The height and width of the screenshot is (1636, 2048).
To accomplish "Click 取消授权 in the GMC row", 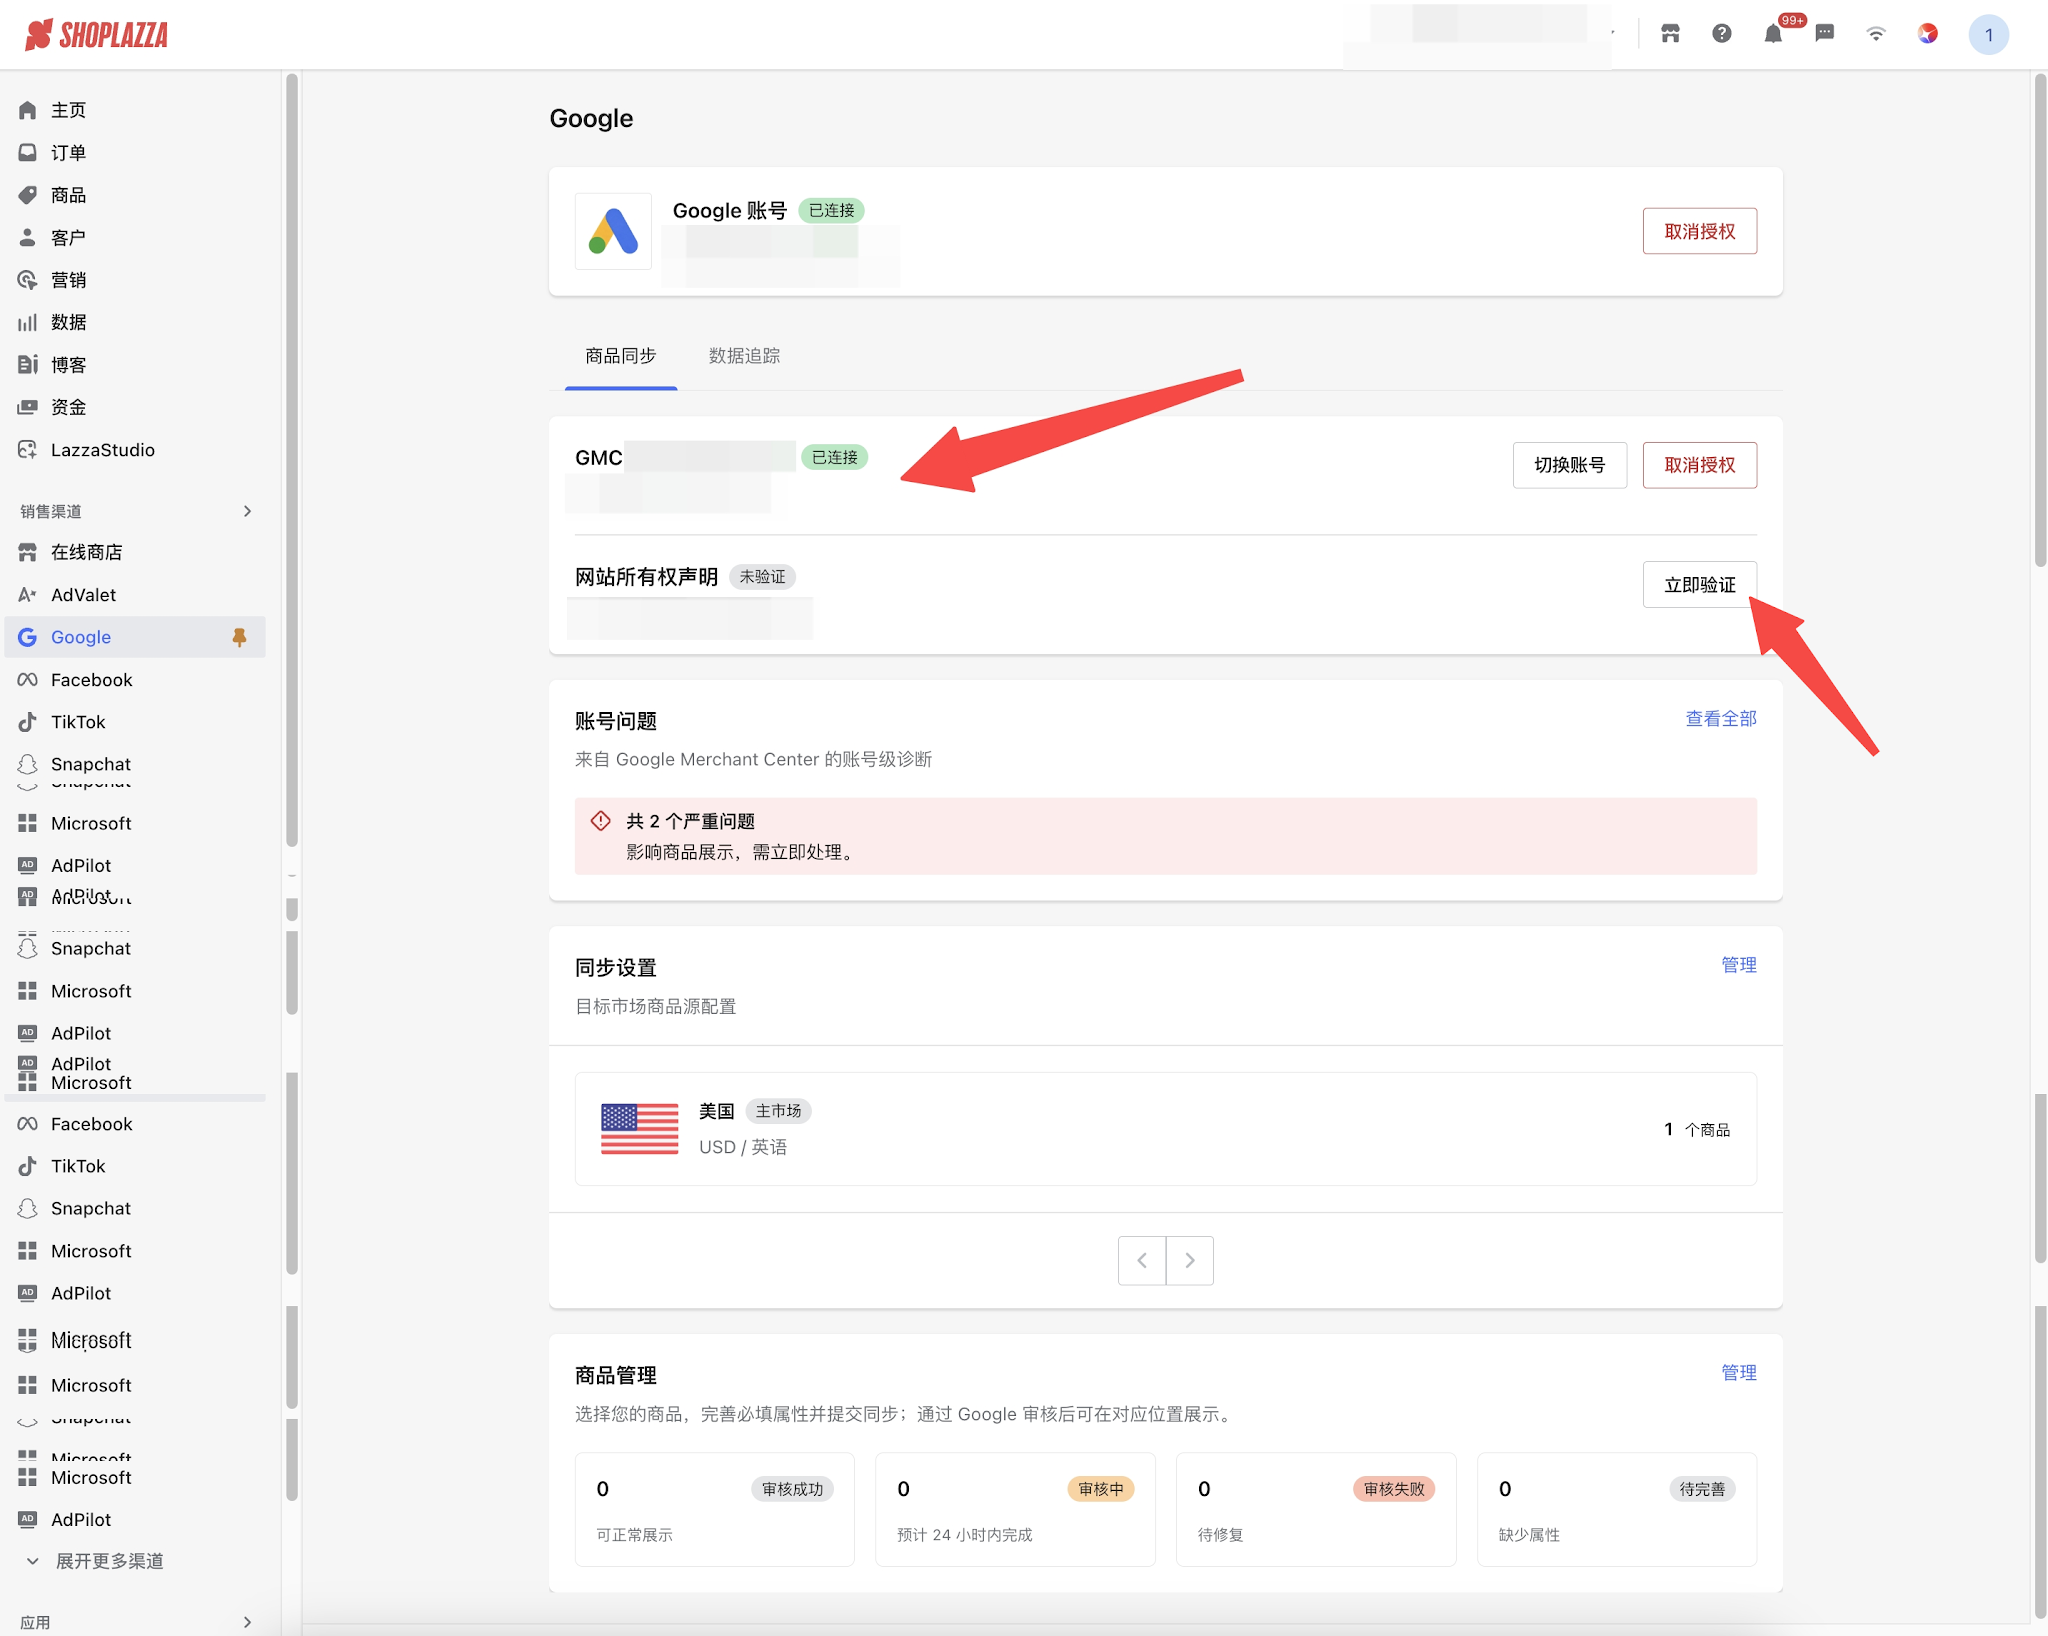I will [1699, 465].
